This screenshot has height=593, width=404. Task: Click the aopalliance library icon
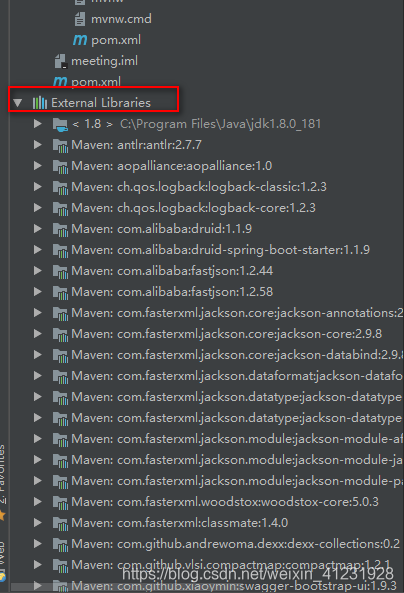61,166
